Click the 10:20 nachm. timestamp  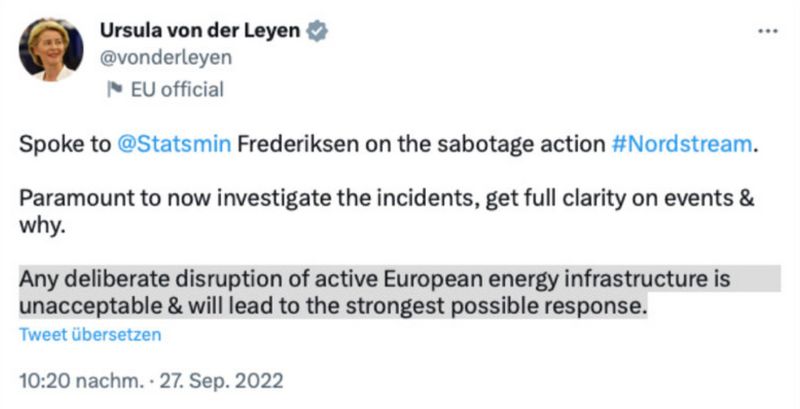(68, 381)
